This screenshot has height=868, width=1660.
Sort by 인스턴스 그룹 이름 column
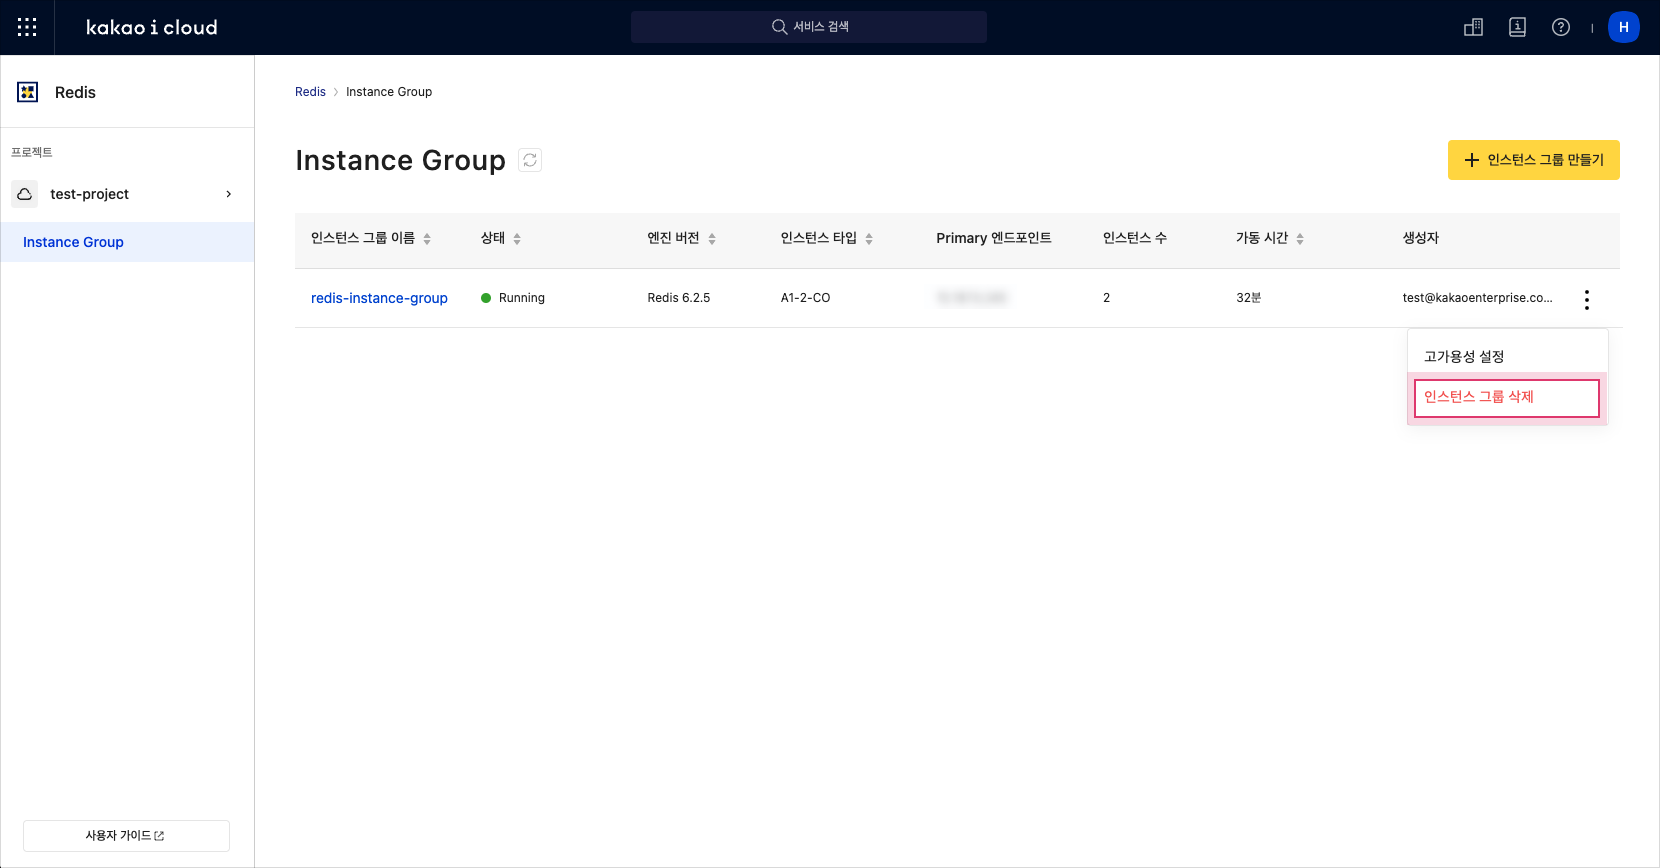coord(427,238)
